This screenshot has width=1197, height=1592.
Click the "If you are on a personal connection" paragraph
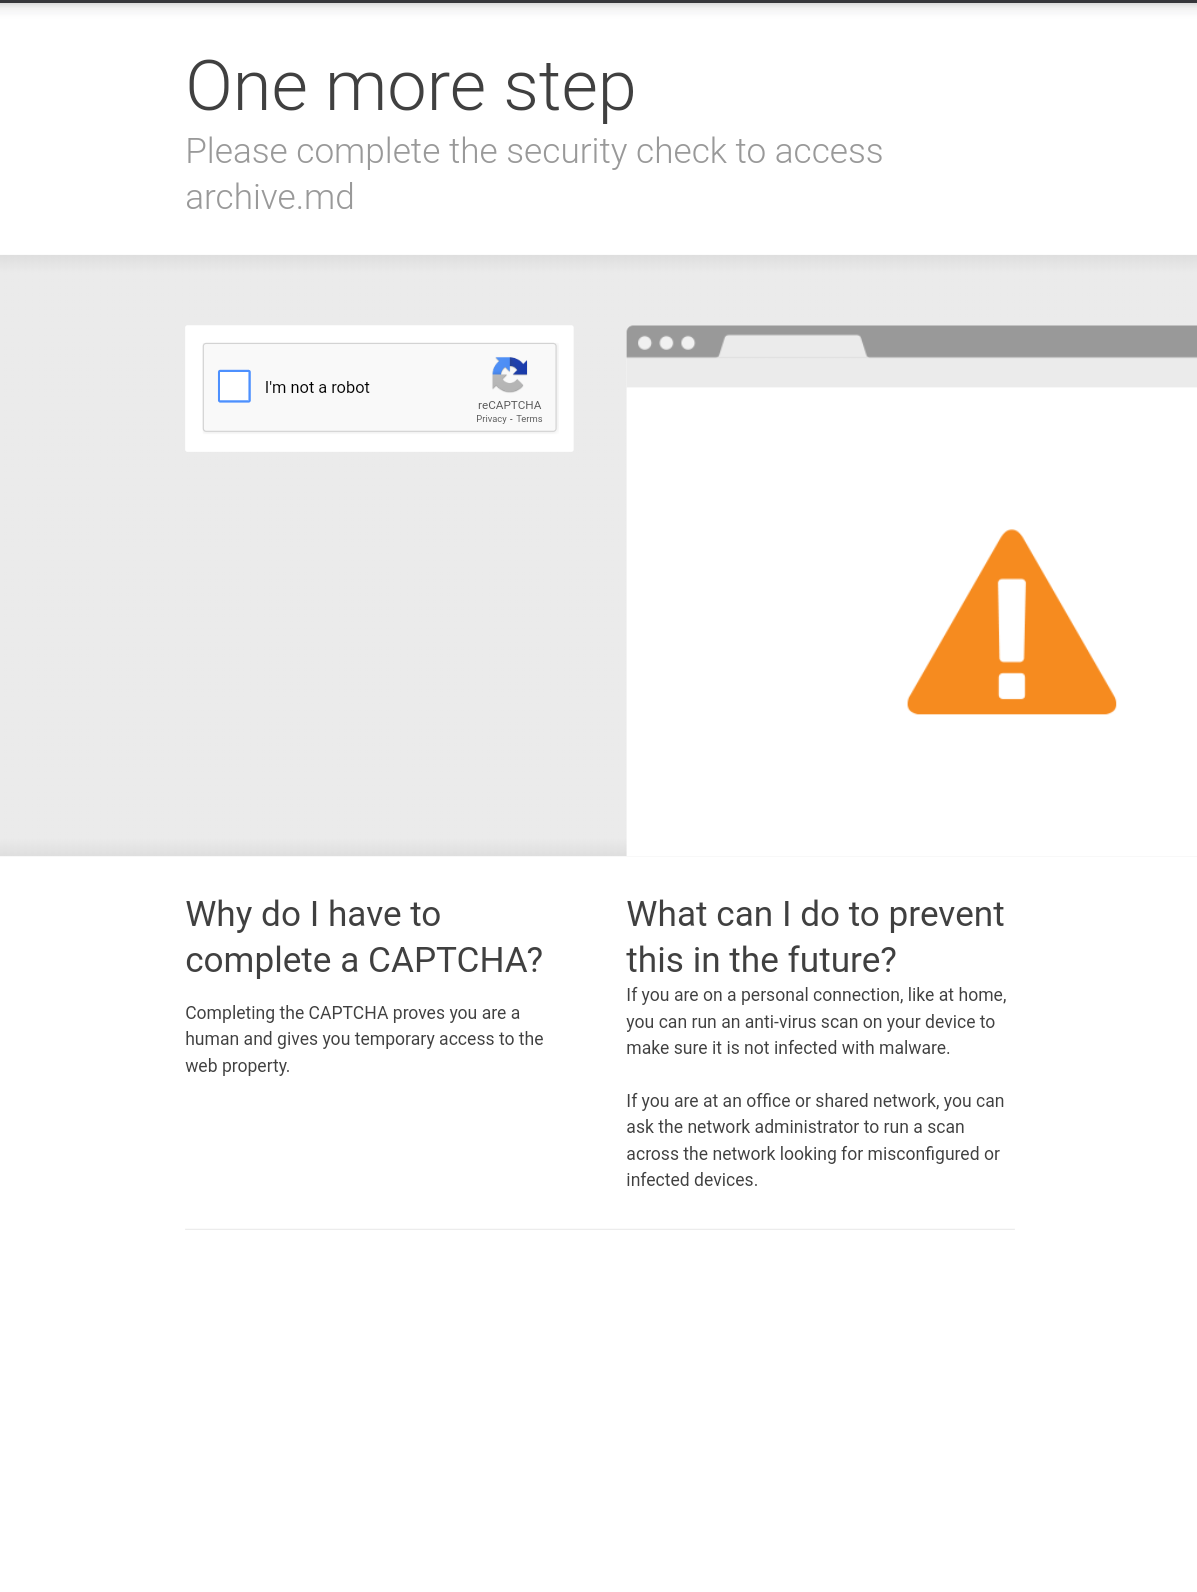816,1021
